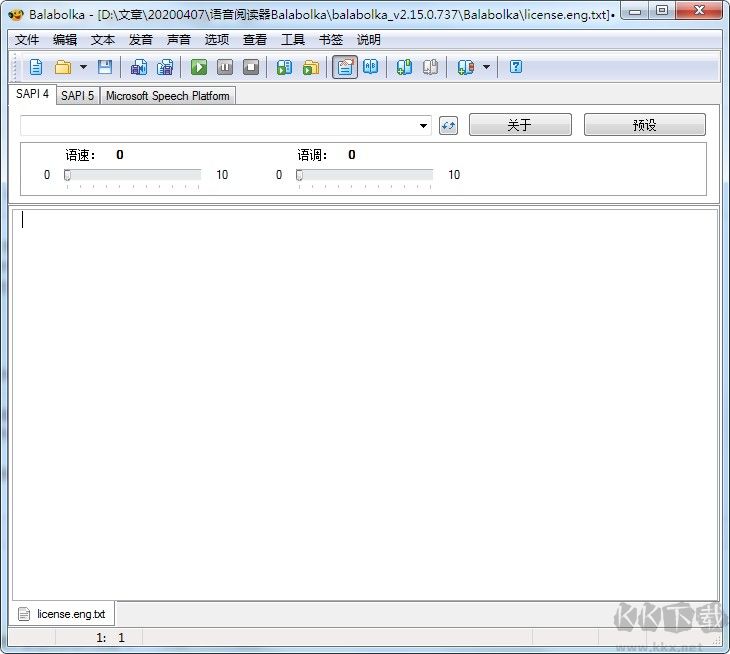Minimize the Balabolka window
The height and width of the screenshot is (654, 730).
[635, 11]
